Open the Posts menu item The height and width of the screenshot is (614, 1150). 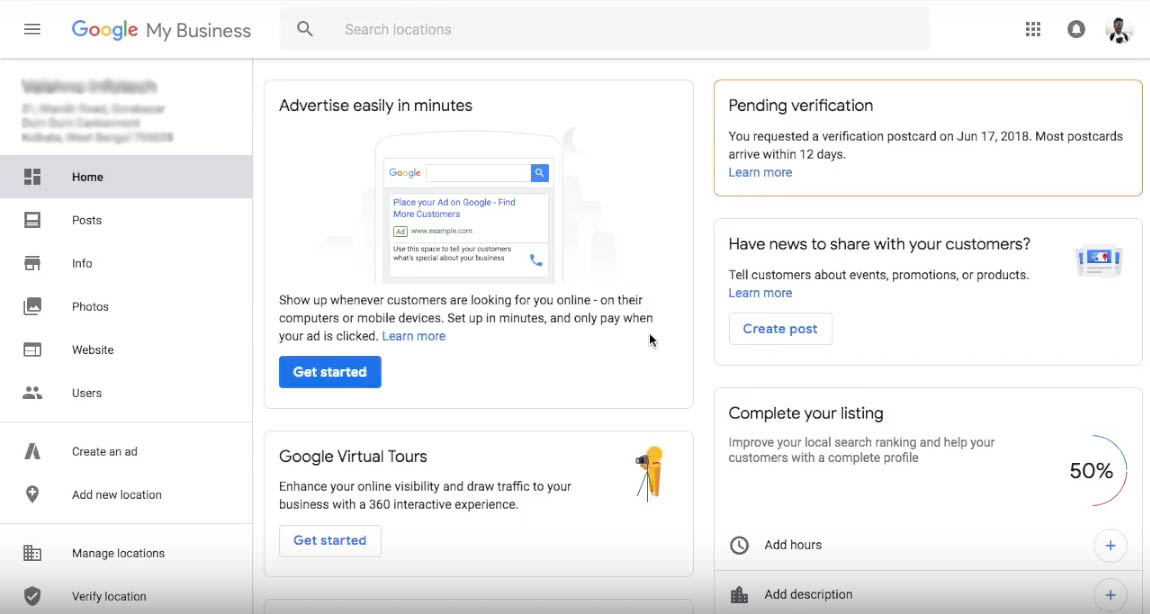(126, 220)
